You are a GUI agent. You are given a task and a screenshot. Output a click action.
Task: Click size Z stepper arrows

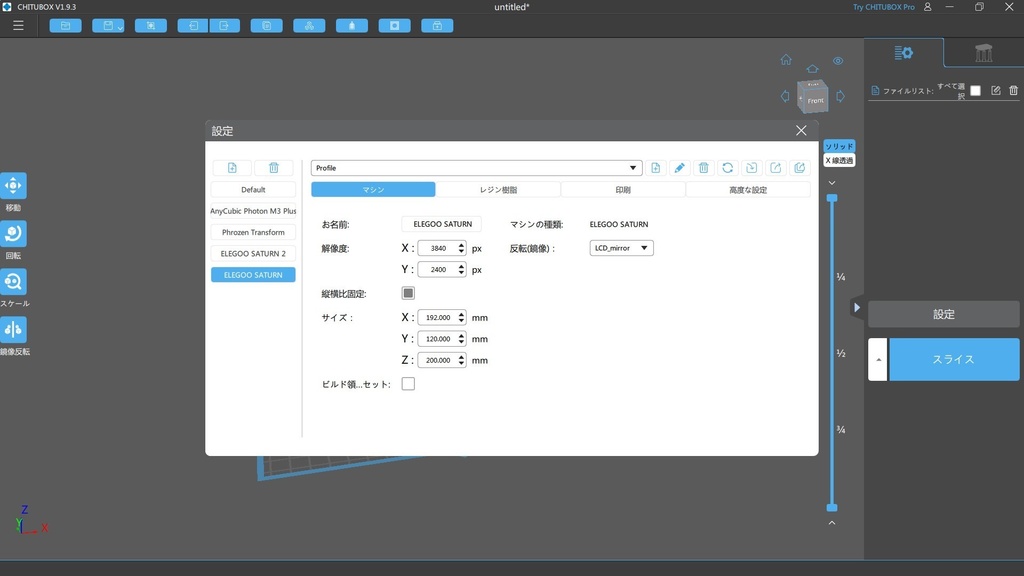(x=461, y=360)
